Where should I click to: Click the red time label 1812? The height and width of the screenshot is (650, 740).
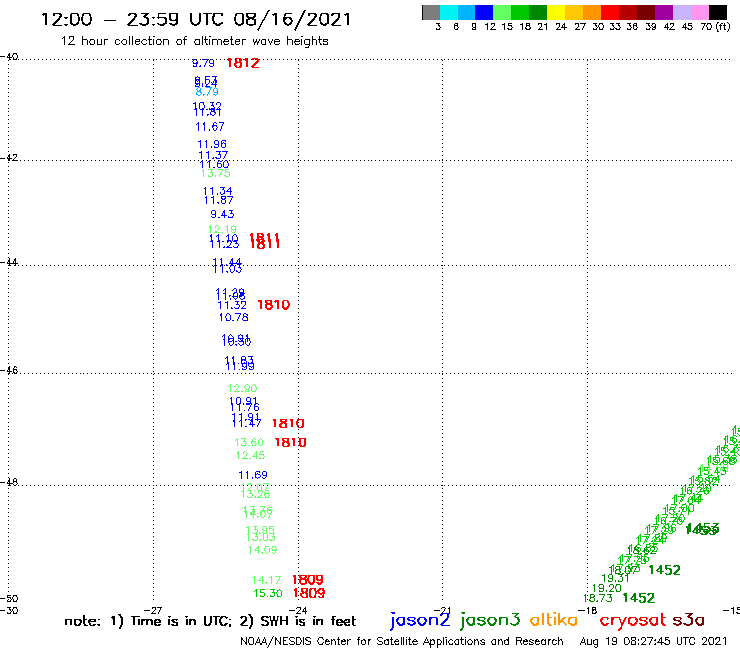tap(243, 63)
